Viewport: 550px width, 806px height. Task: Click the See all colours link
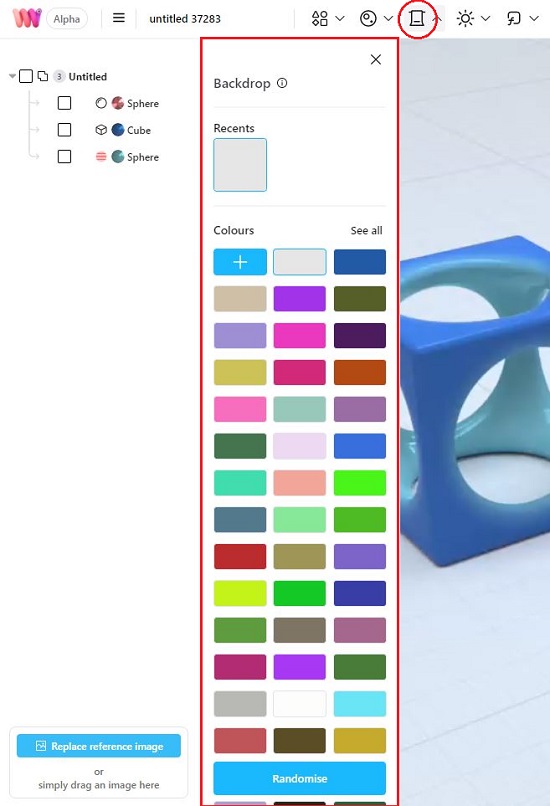tap(366, 230)
